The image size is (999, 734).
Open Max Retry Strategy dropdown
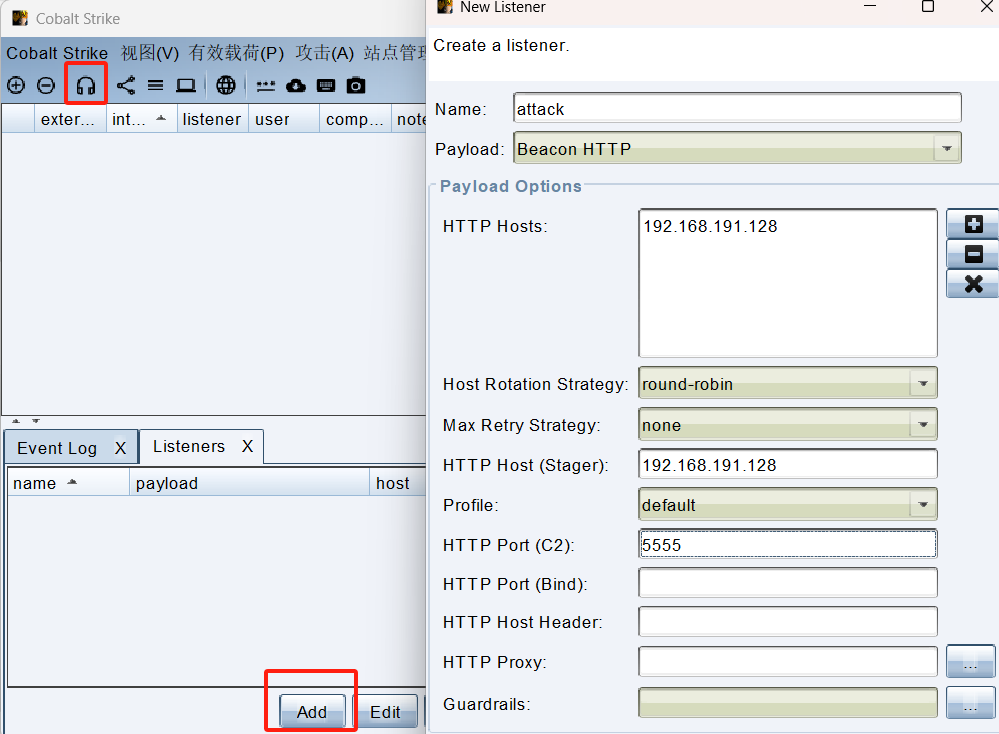[787, 424]
